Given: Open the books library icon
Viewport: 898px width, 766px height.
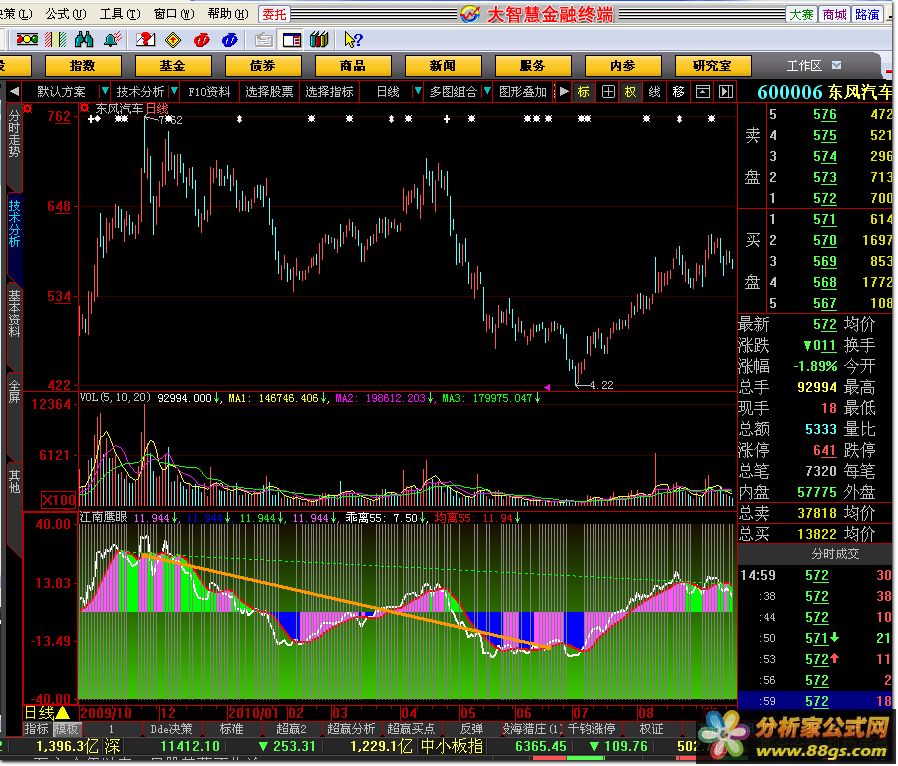Looking at the screenshot, I should pos(319,39).
